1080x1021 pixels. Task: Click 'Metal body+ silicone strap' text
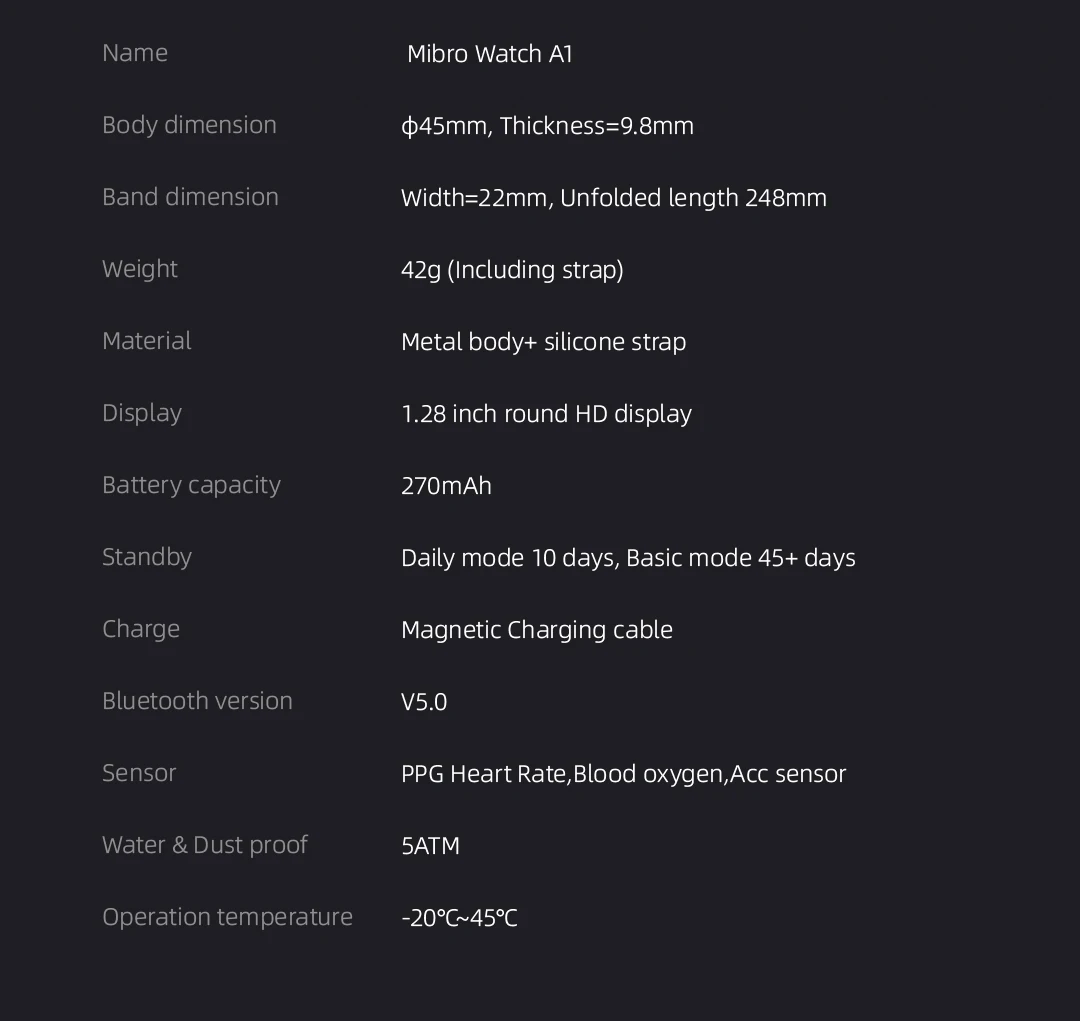point(543,342)
